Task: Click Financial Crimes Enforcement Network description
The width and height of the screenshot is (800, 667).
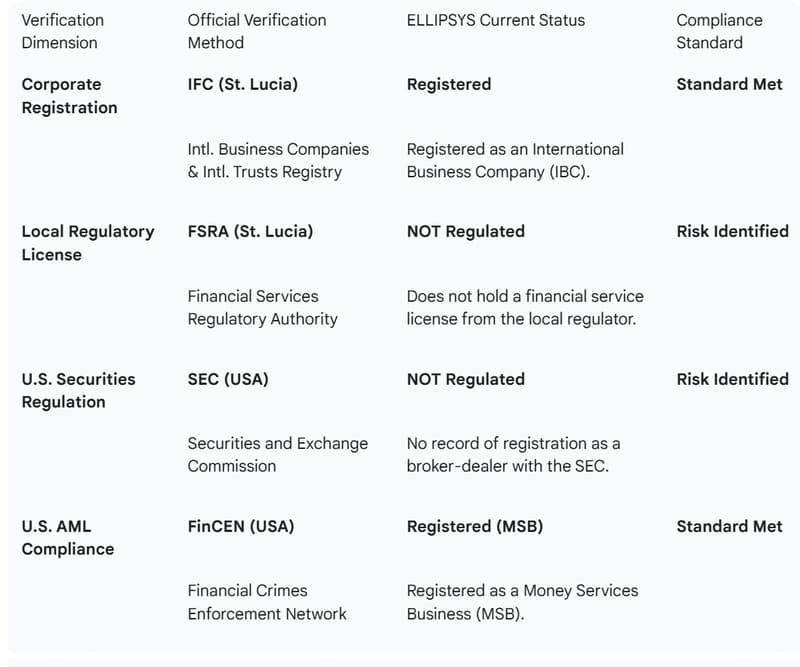Action: pos(267,602)
